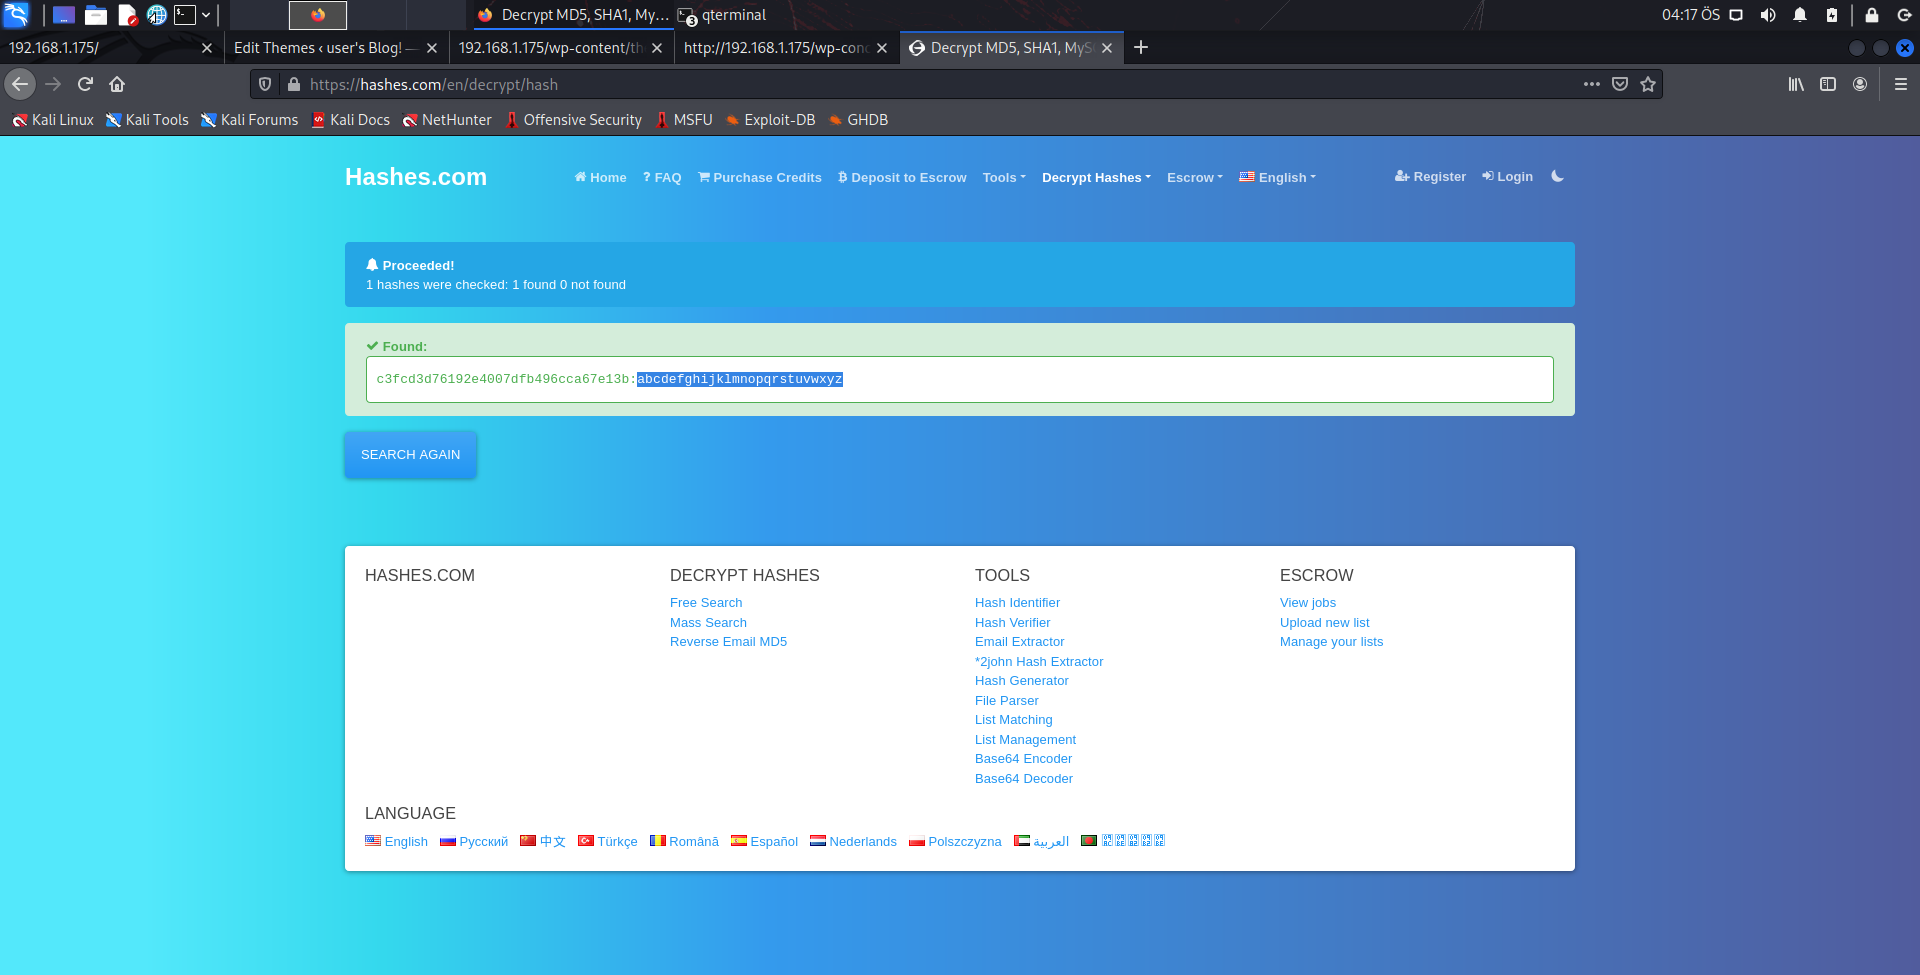Open the Free Search footer link
Screen dimensions: 1920x975
click(706, 603)
